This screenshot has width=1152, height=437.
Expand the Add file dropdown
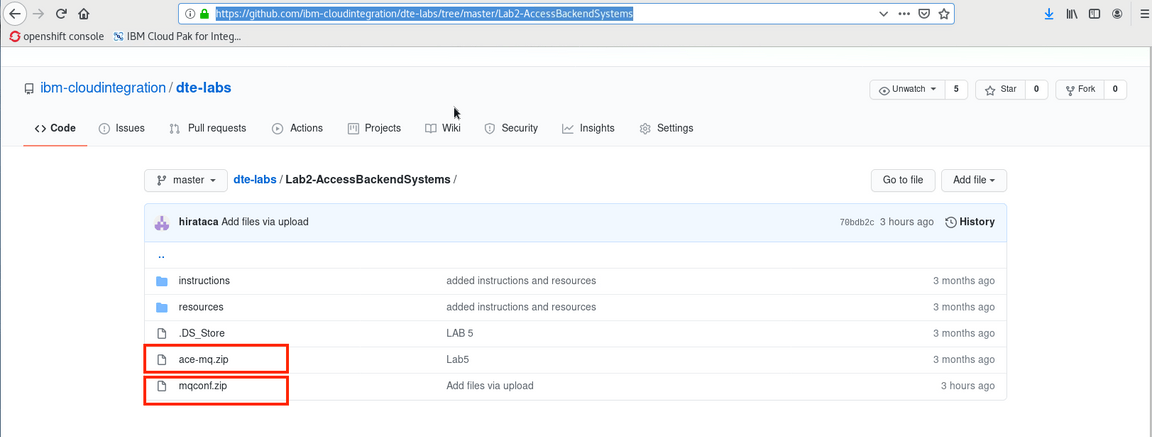pyautogui.click(x=973, y=180)
